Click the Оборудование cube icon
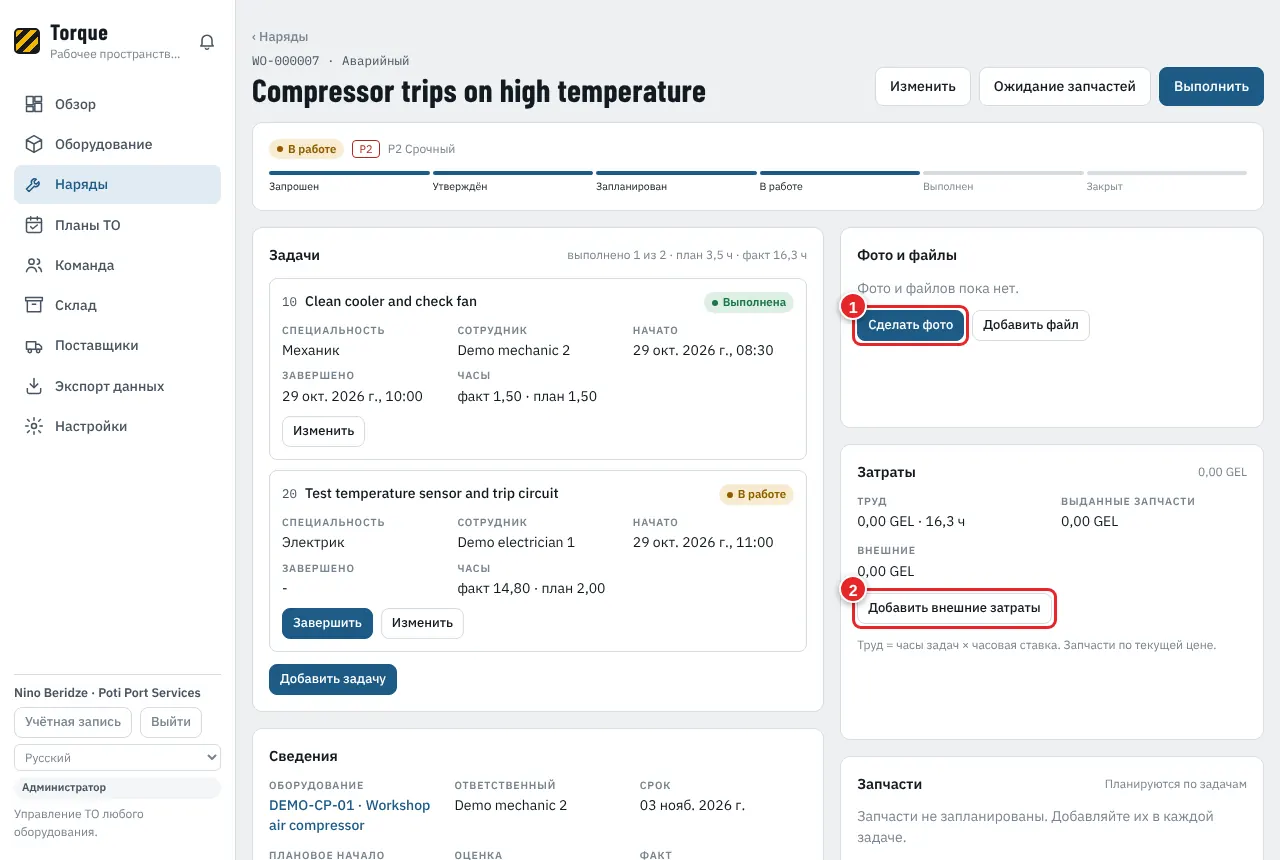This screenshot has width=1280, height=860. pos(34,144)
